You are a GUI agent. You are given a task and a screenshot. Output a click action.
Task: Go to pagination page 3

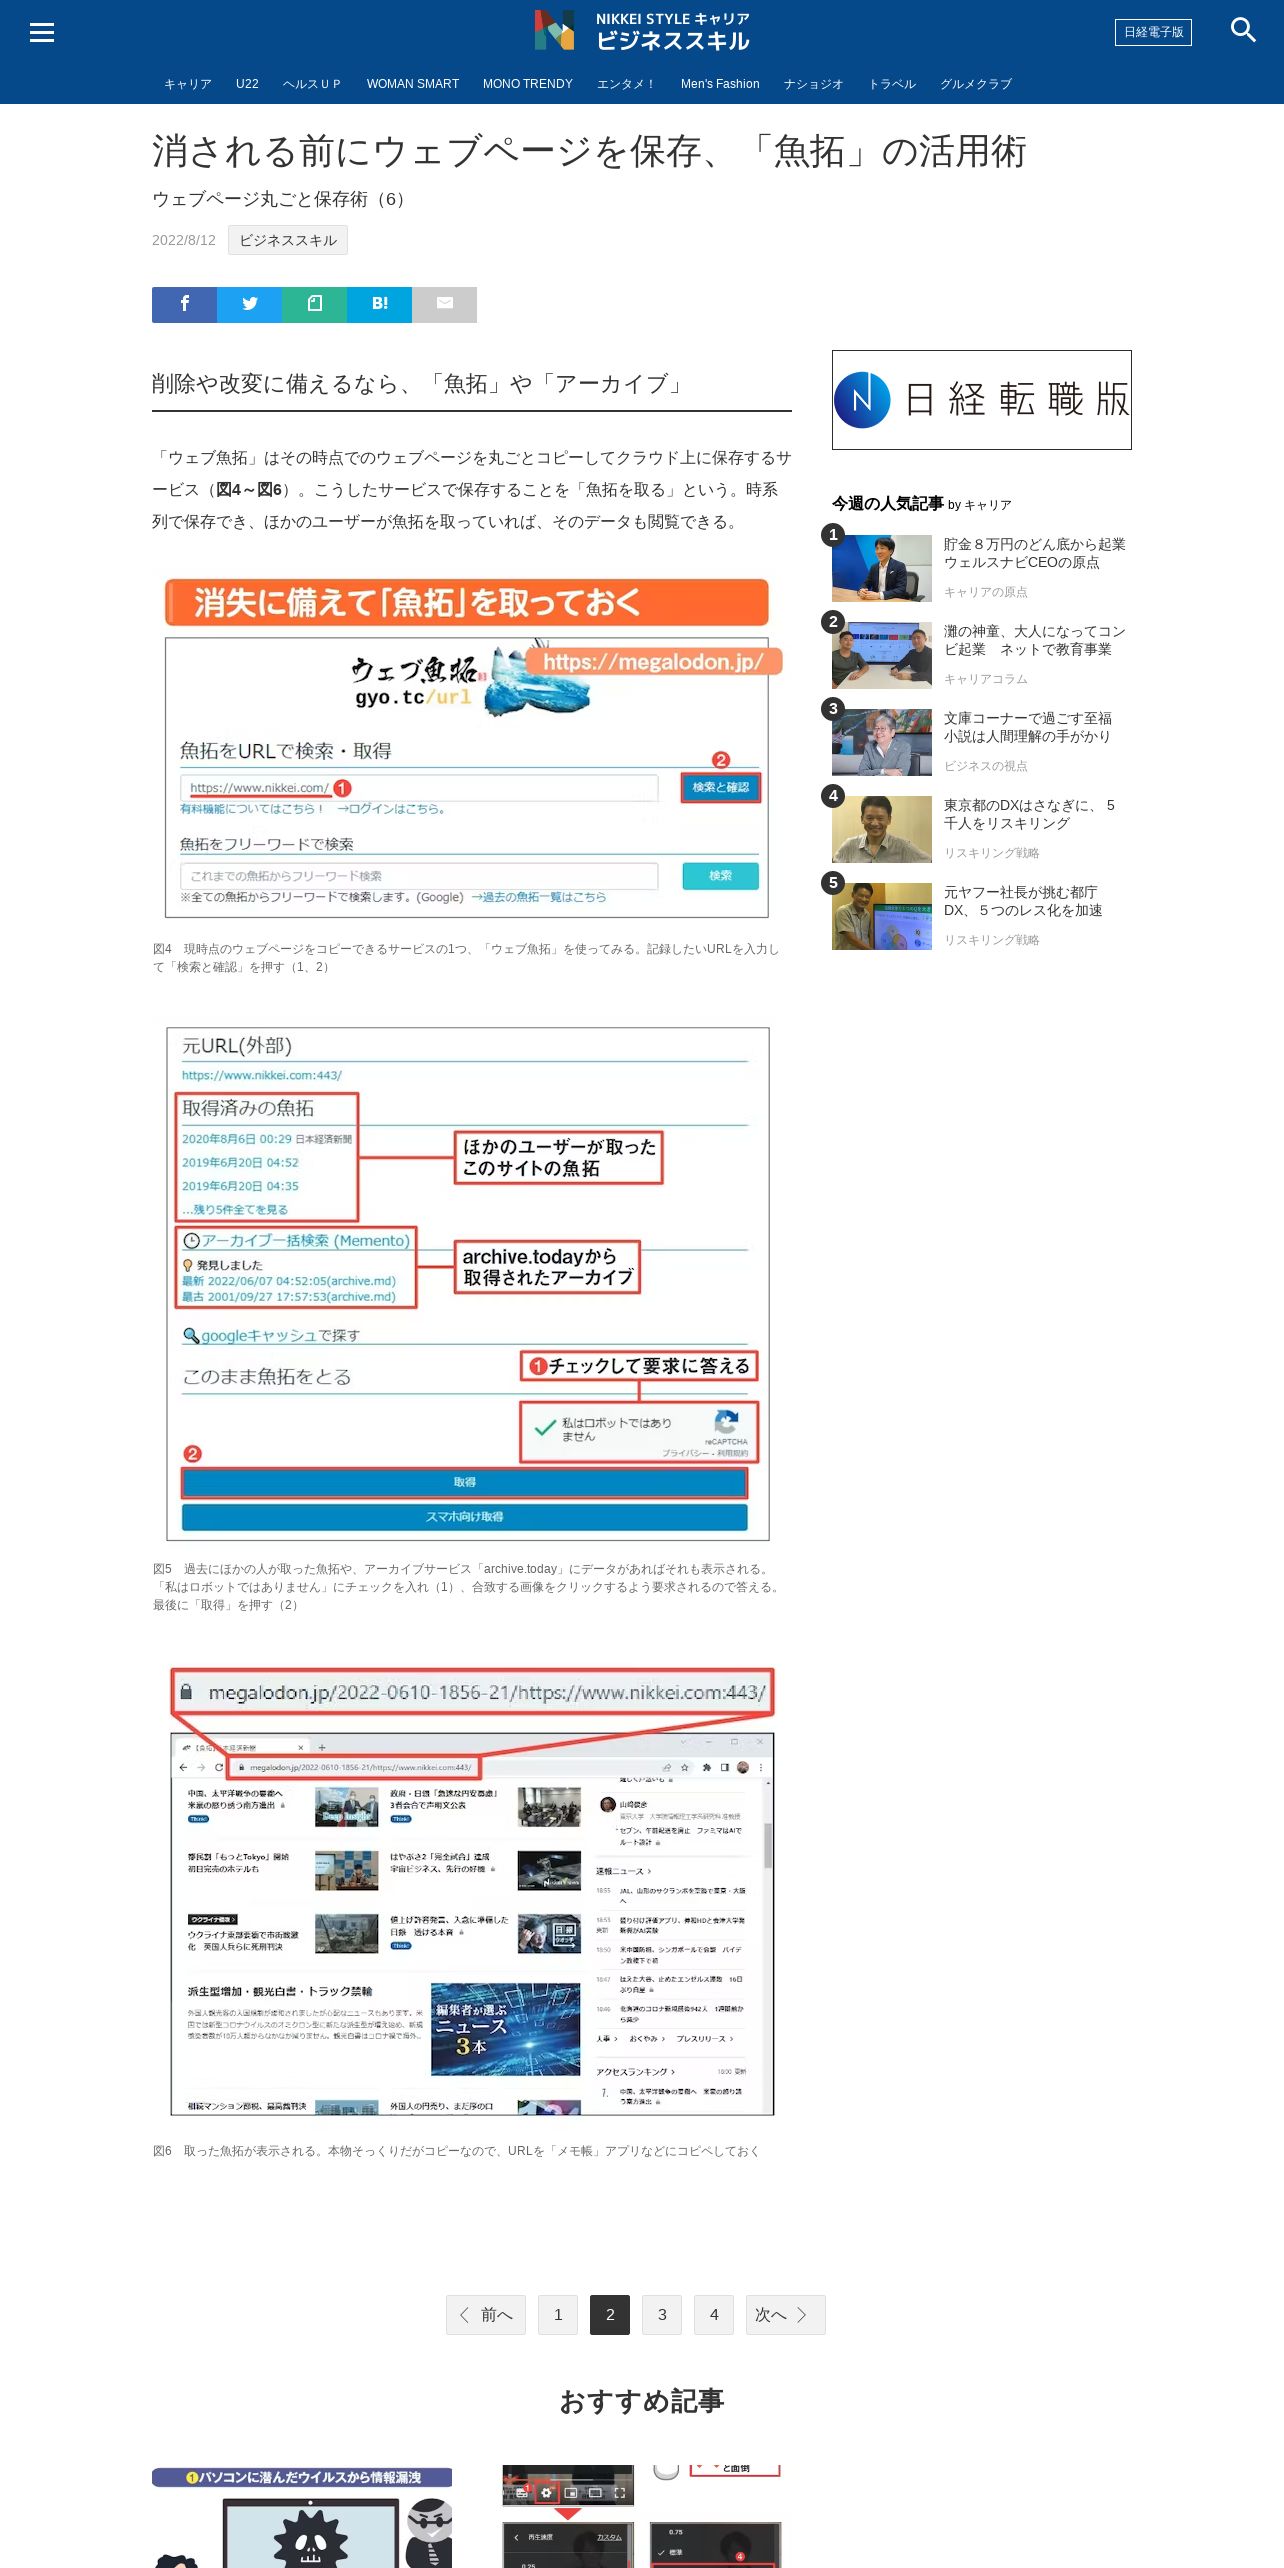[662, 2315]
